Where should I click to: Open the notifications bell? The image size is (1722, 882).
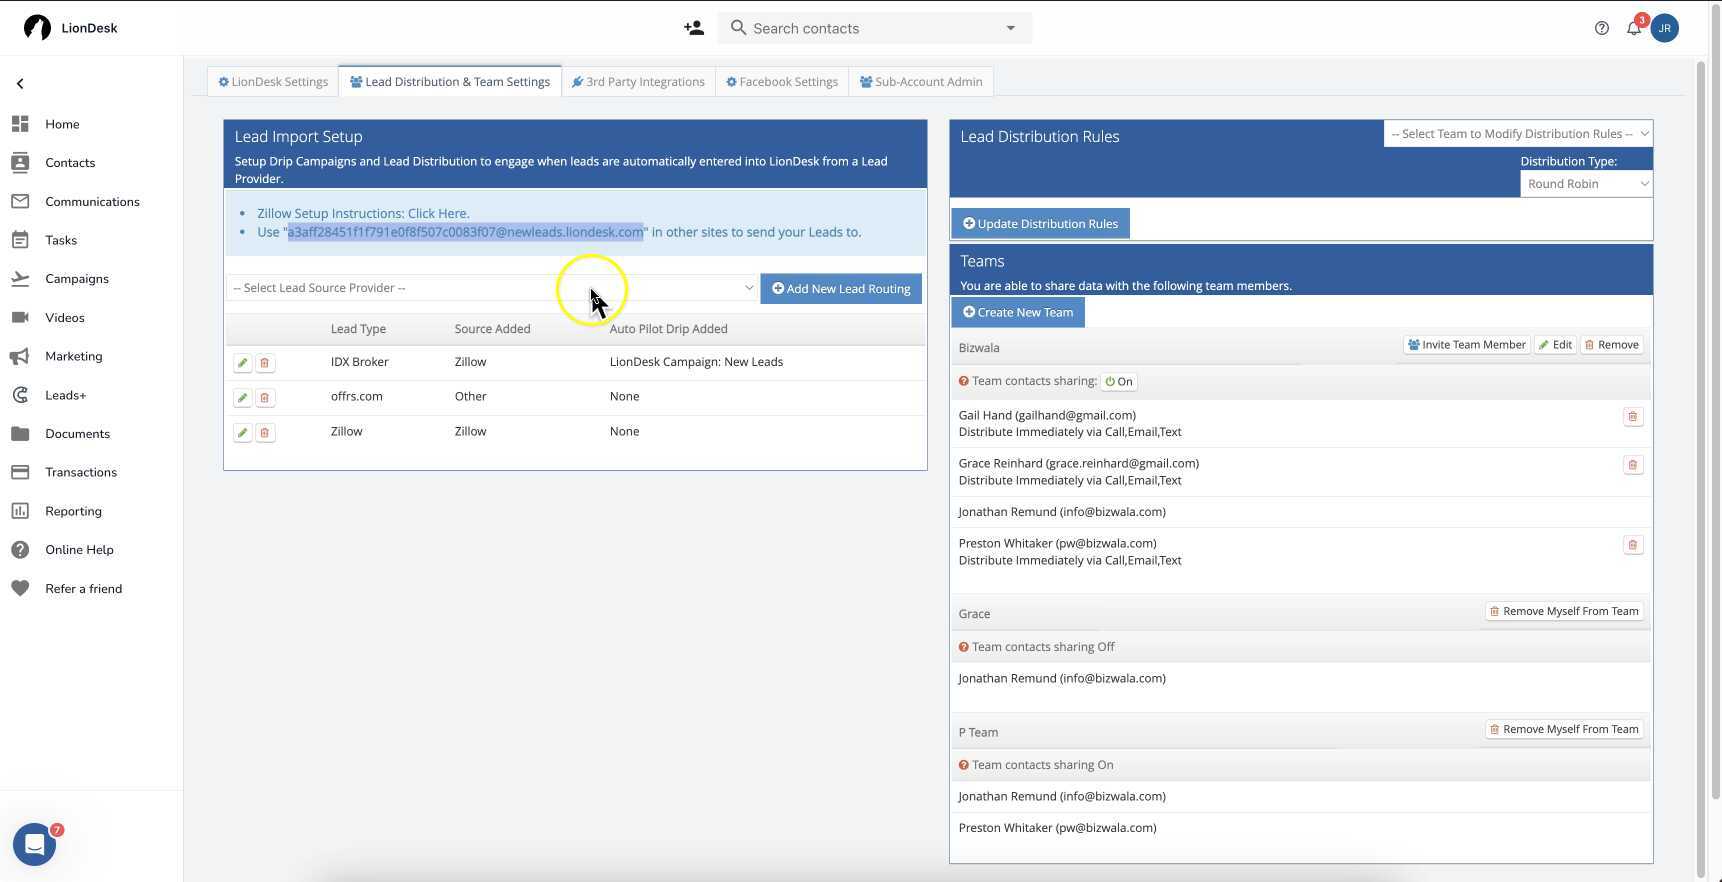tap(1633, 28)
